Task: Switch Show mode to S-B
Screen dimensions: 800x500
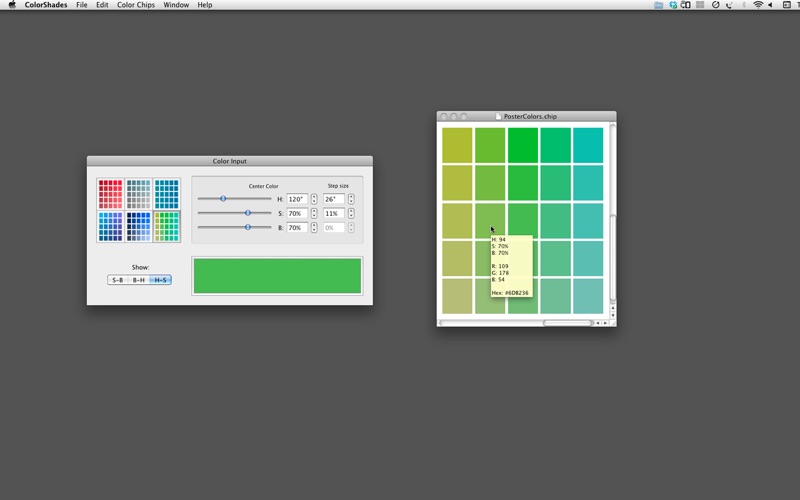Action: point(118,280)
